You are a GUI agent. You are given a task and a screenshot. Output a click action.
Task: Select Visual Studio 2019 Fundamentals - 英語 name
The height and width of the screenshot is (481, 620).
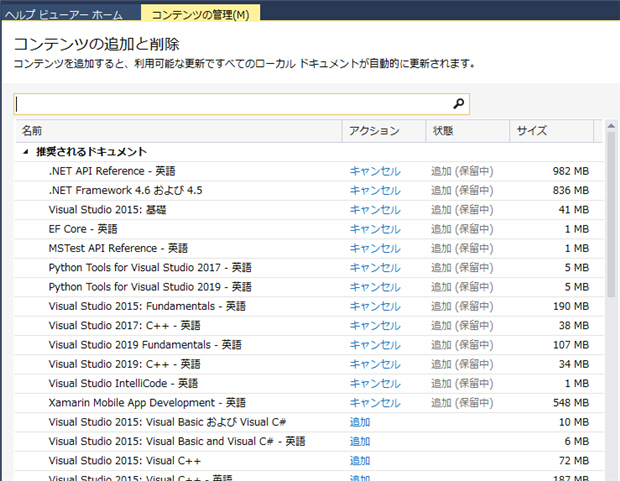(145, 345)
